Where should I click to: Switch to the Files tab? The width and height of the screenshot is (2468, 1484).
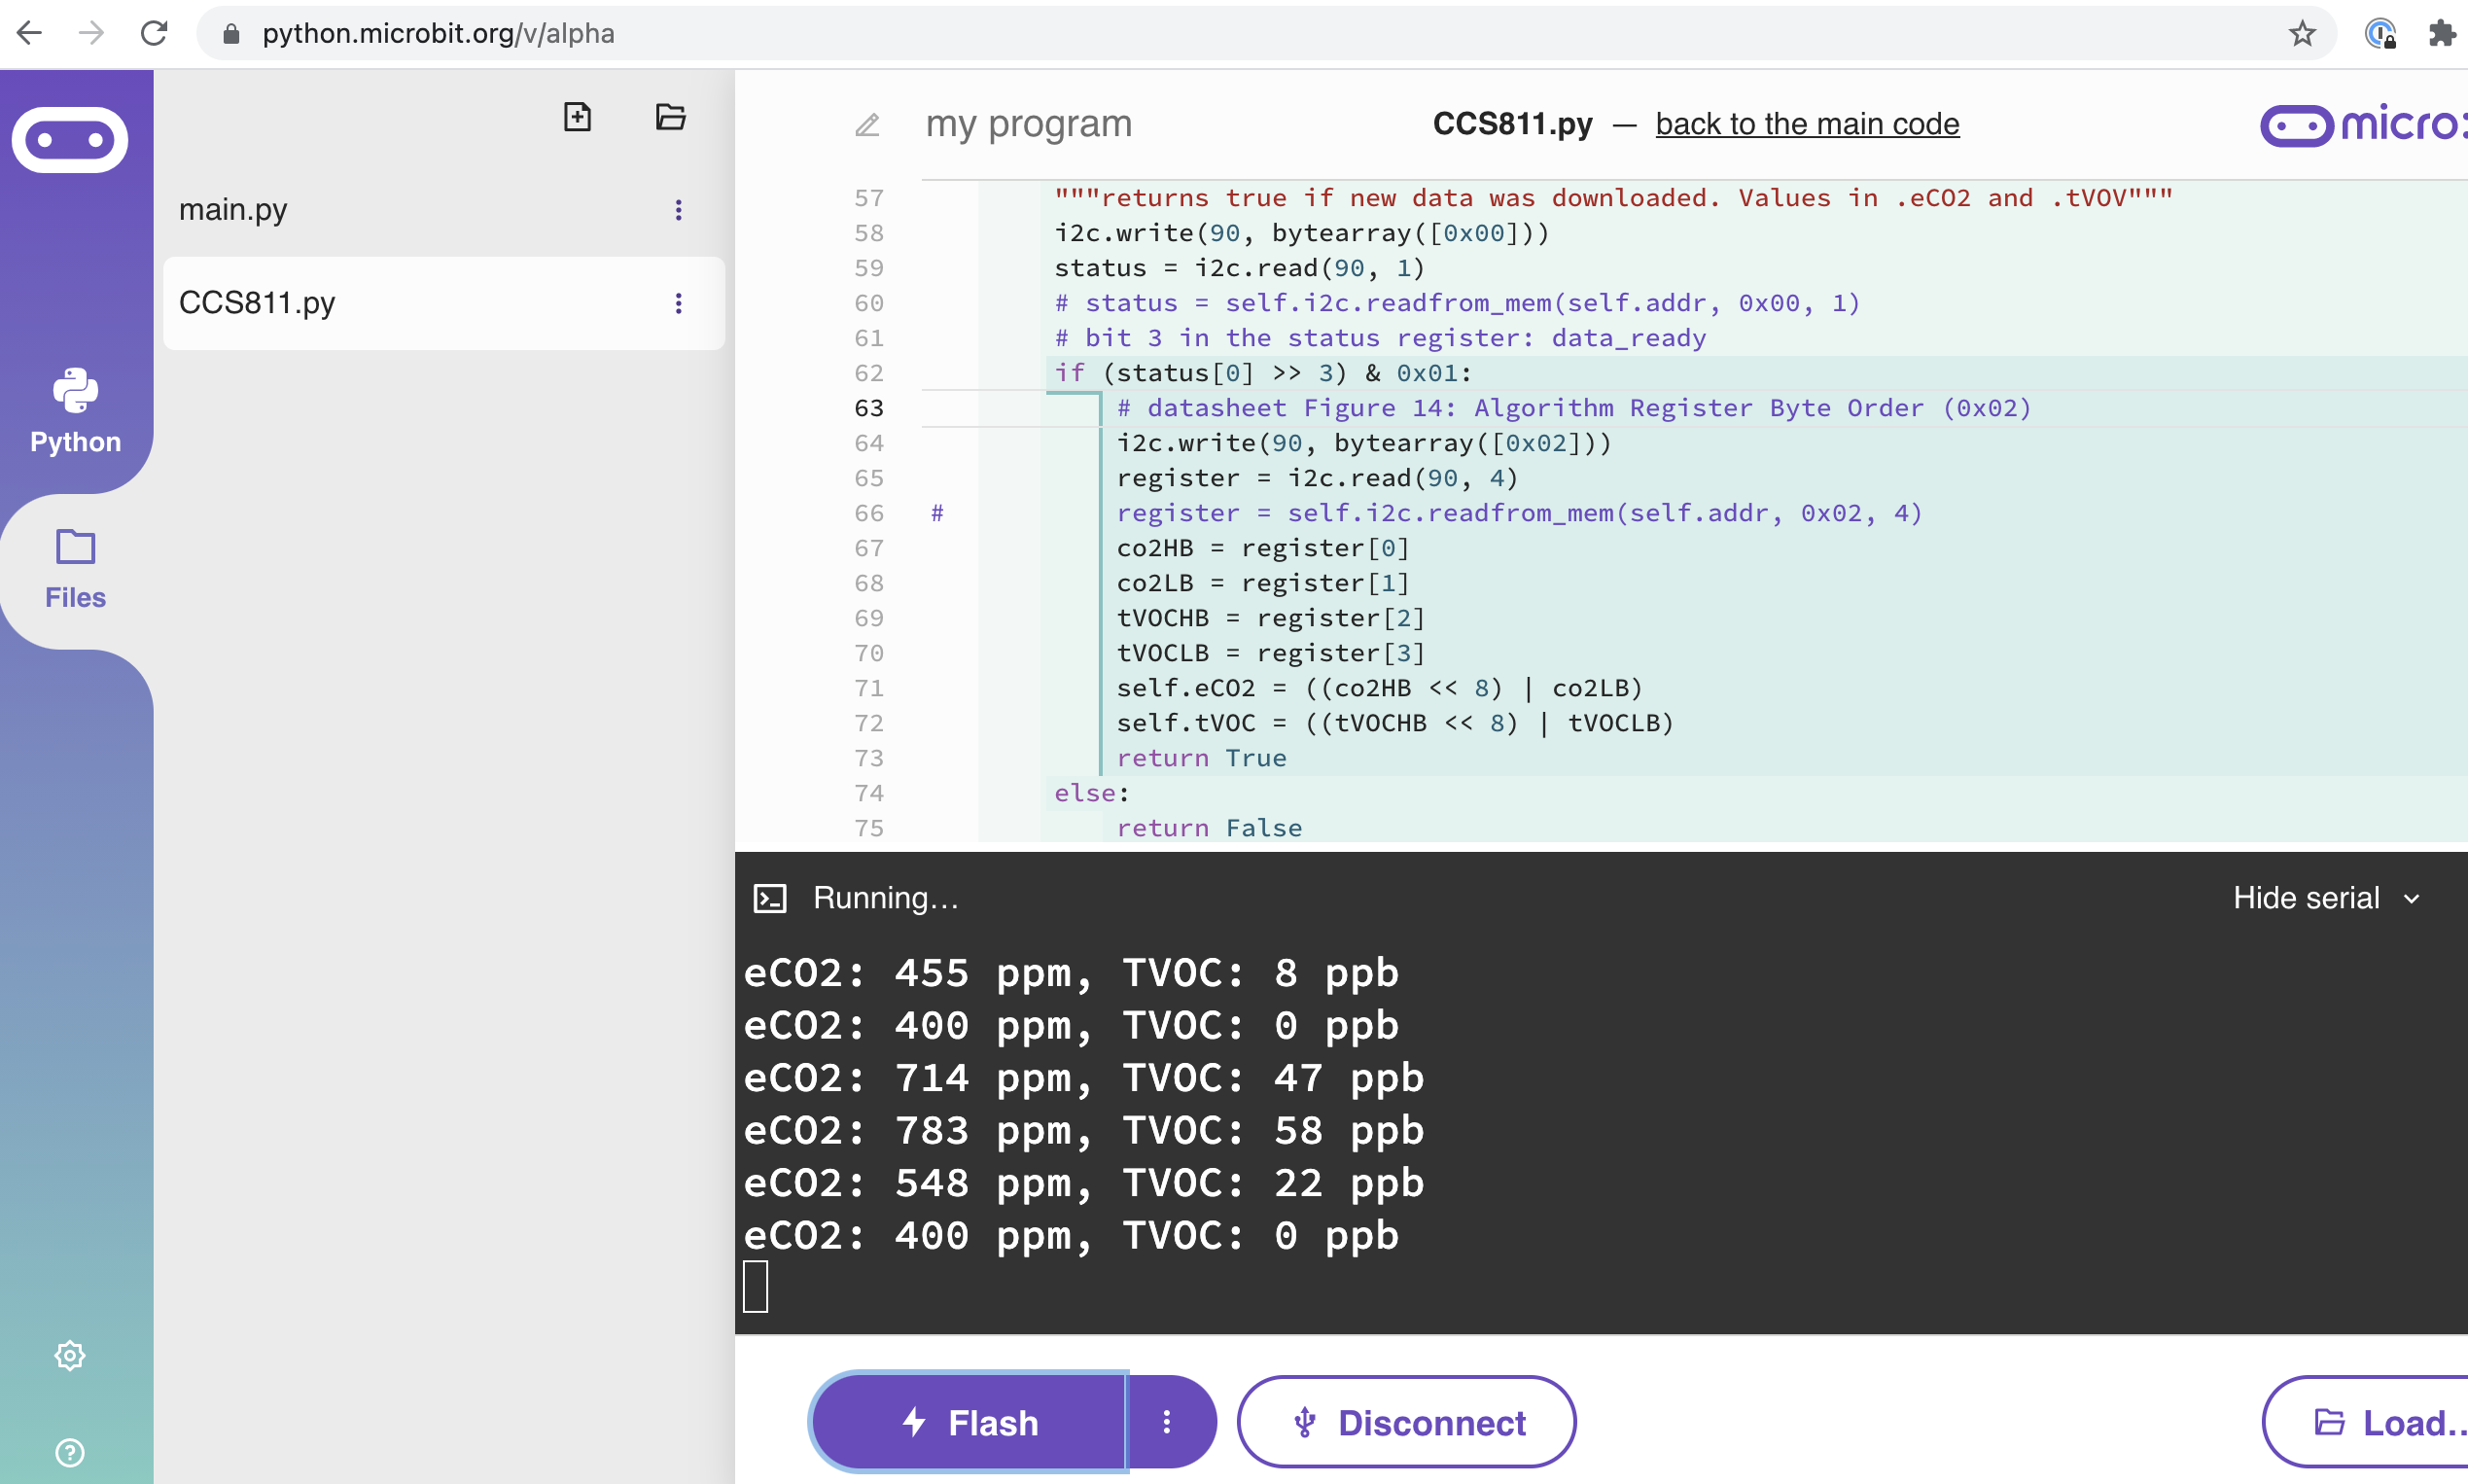[x=76, y=570]
